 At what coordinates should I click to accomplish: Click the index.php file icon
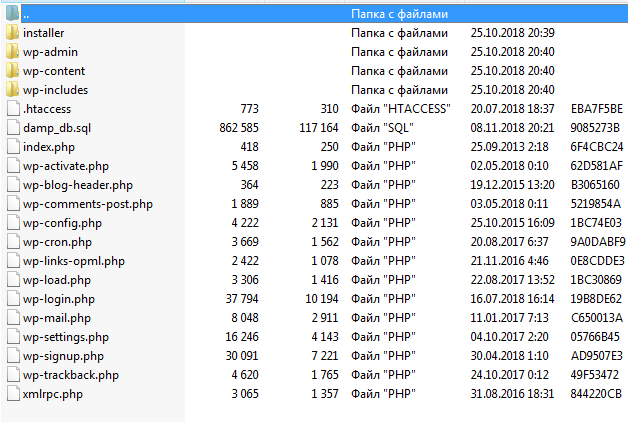point(13,147)
